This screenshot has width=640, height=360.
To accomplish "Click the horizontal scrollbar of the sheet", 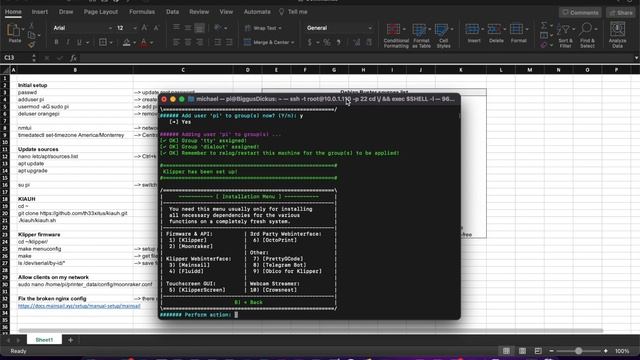I will point(311,330).
